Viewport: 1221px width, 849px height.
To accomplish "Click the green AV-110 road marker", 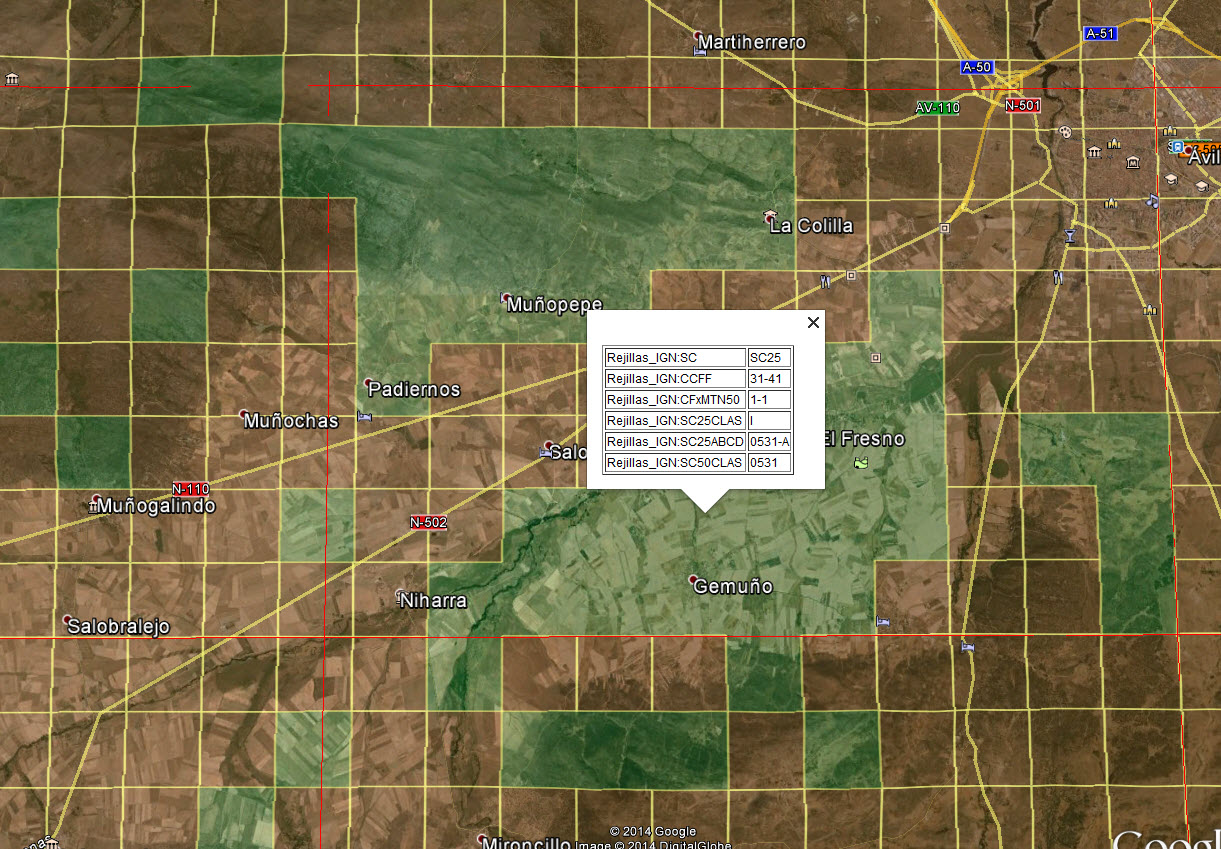I will pos(937,107).
